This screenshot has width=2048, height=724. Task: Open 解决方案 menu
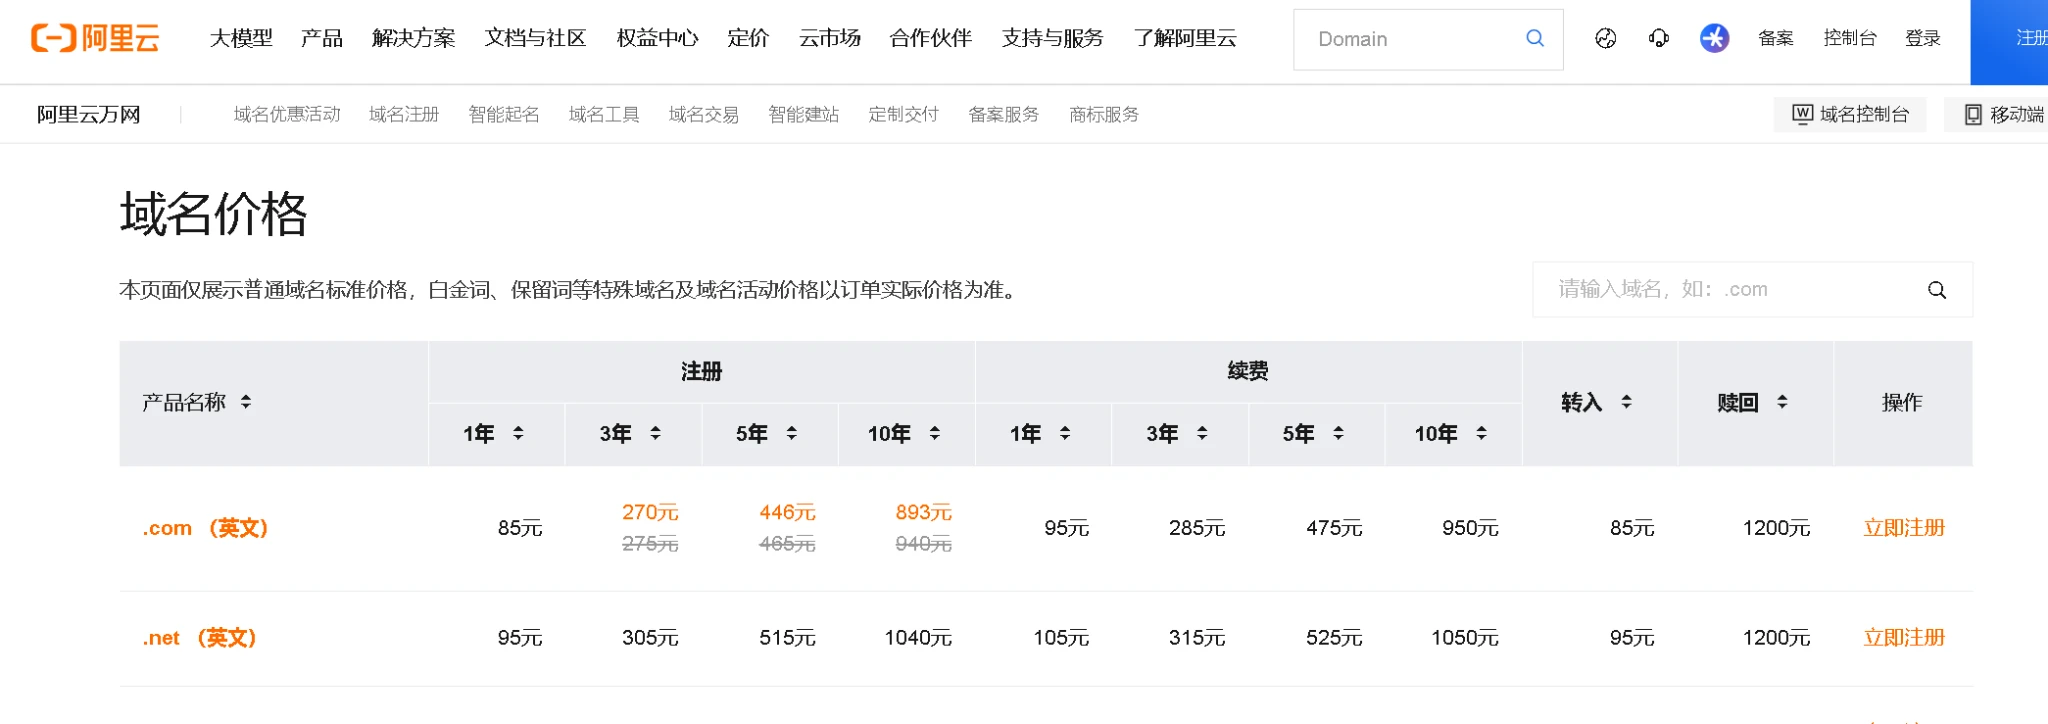pos(414,38)
